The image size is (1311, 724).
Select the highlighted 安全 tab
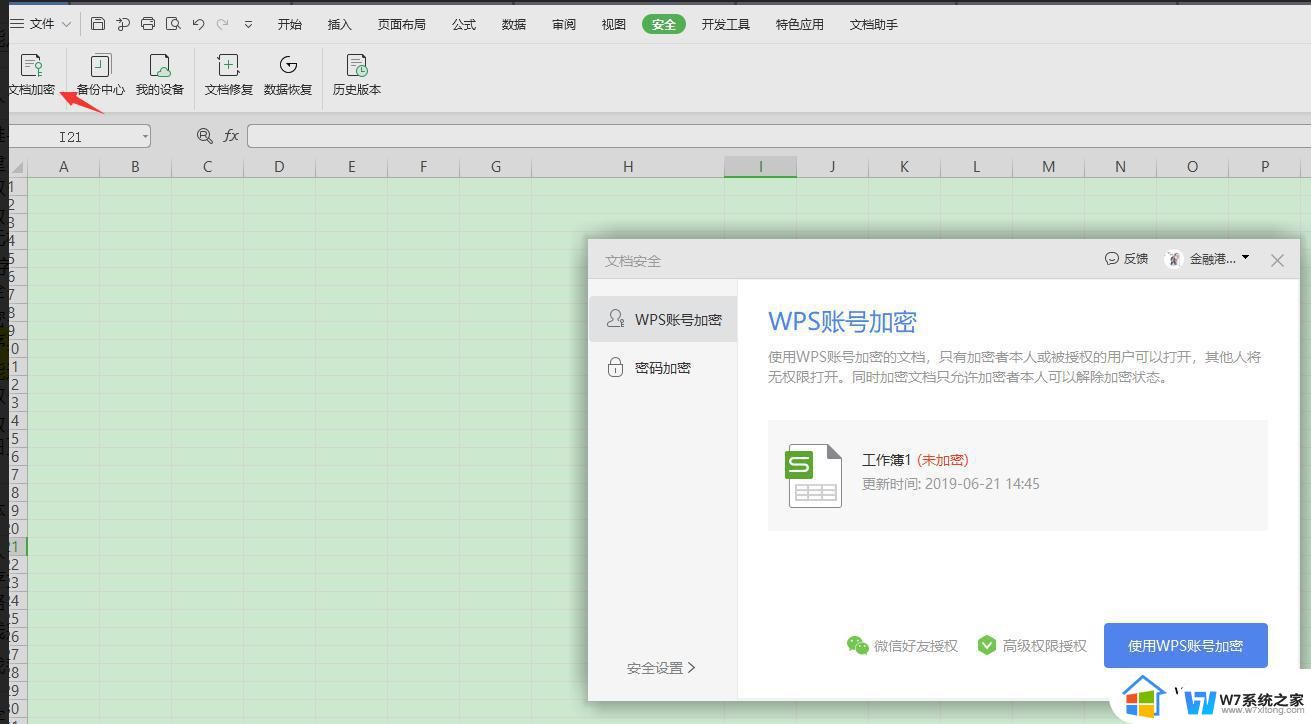tap(664, 24)
